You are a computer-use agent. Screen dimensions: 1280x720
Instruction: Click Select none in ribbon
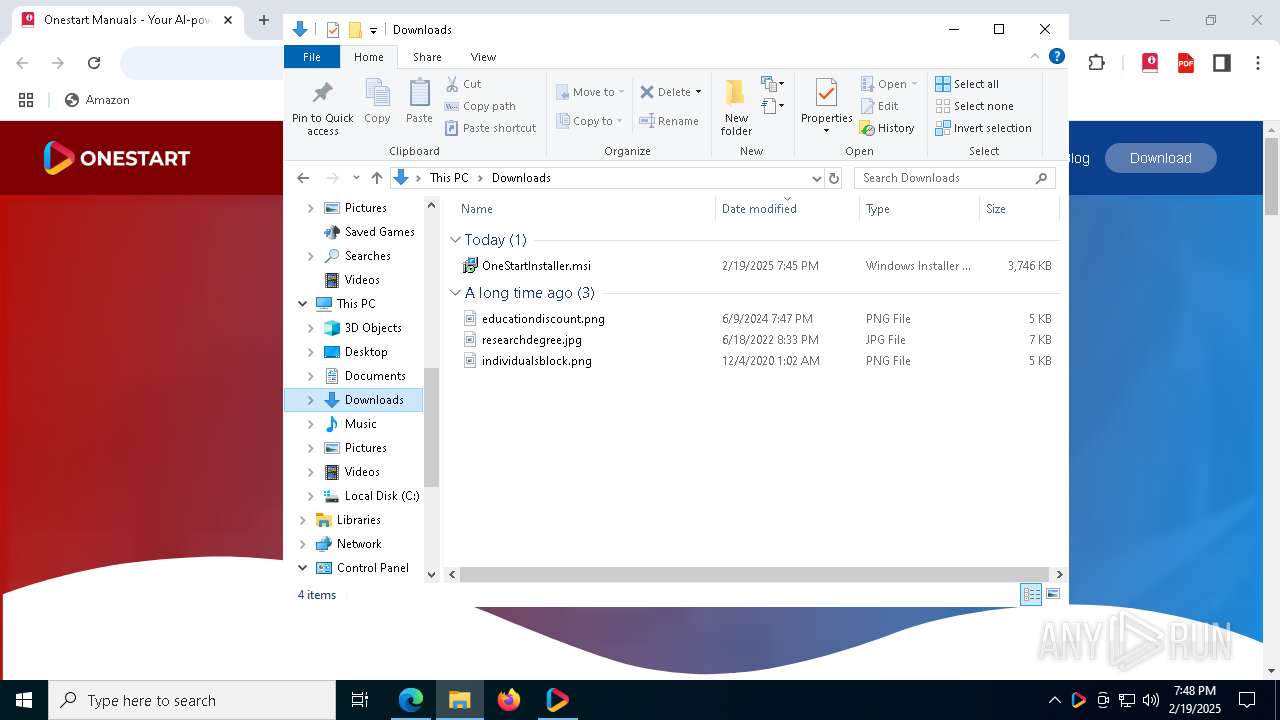974,106
